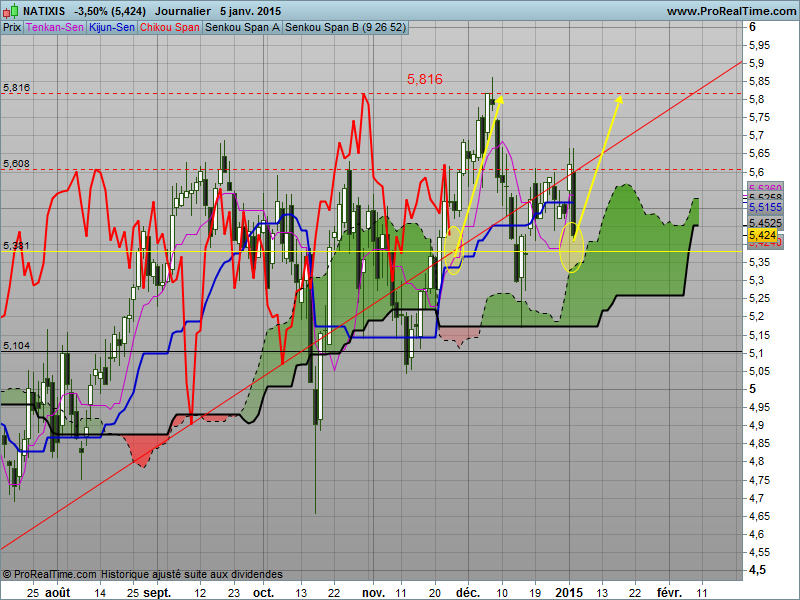
Task: Click the bold 6 price axis label
Action: (753, 27)
